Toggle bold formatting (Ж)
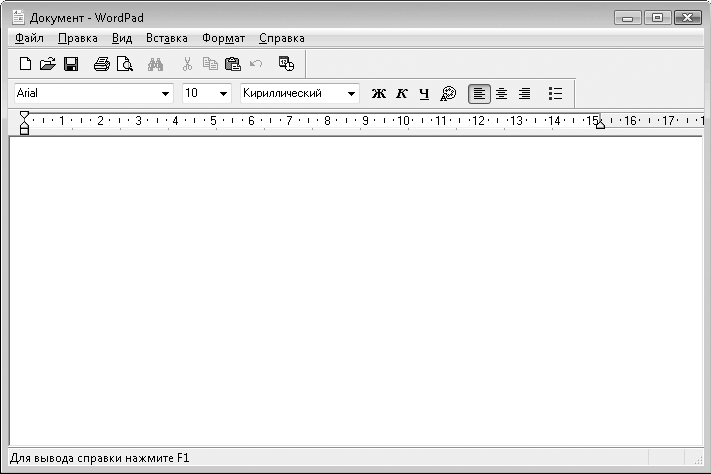Image resolution: width=711 pixels, height=474 pixels. (379, 93)
